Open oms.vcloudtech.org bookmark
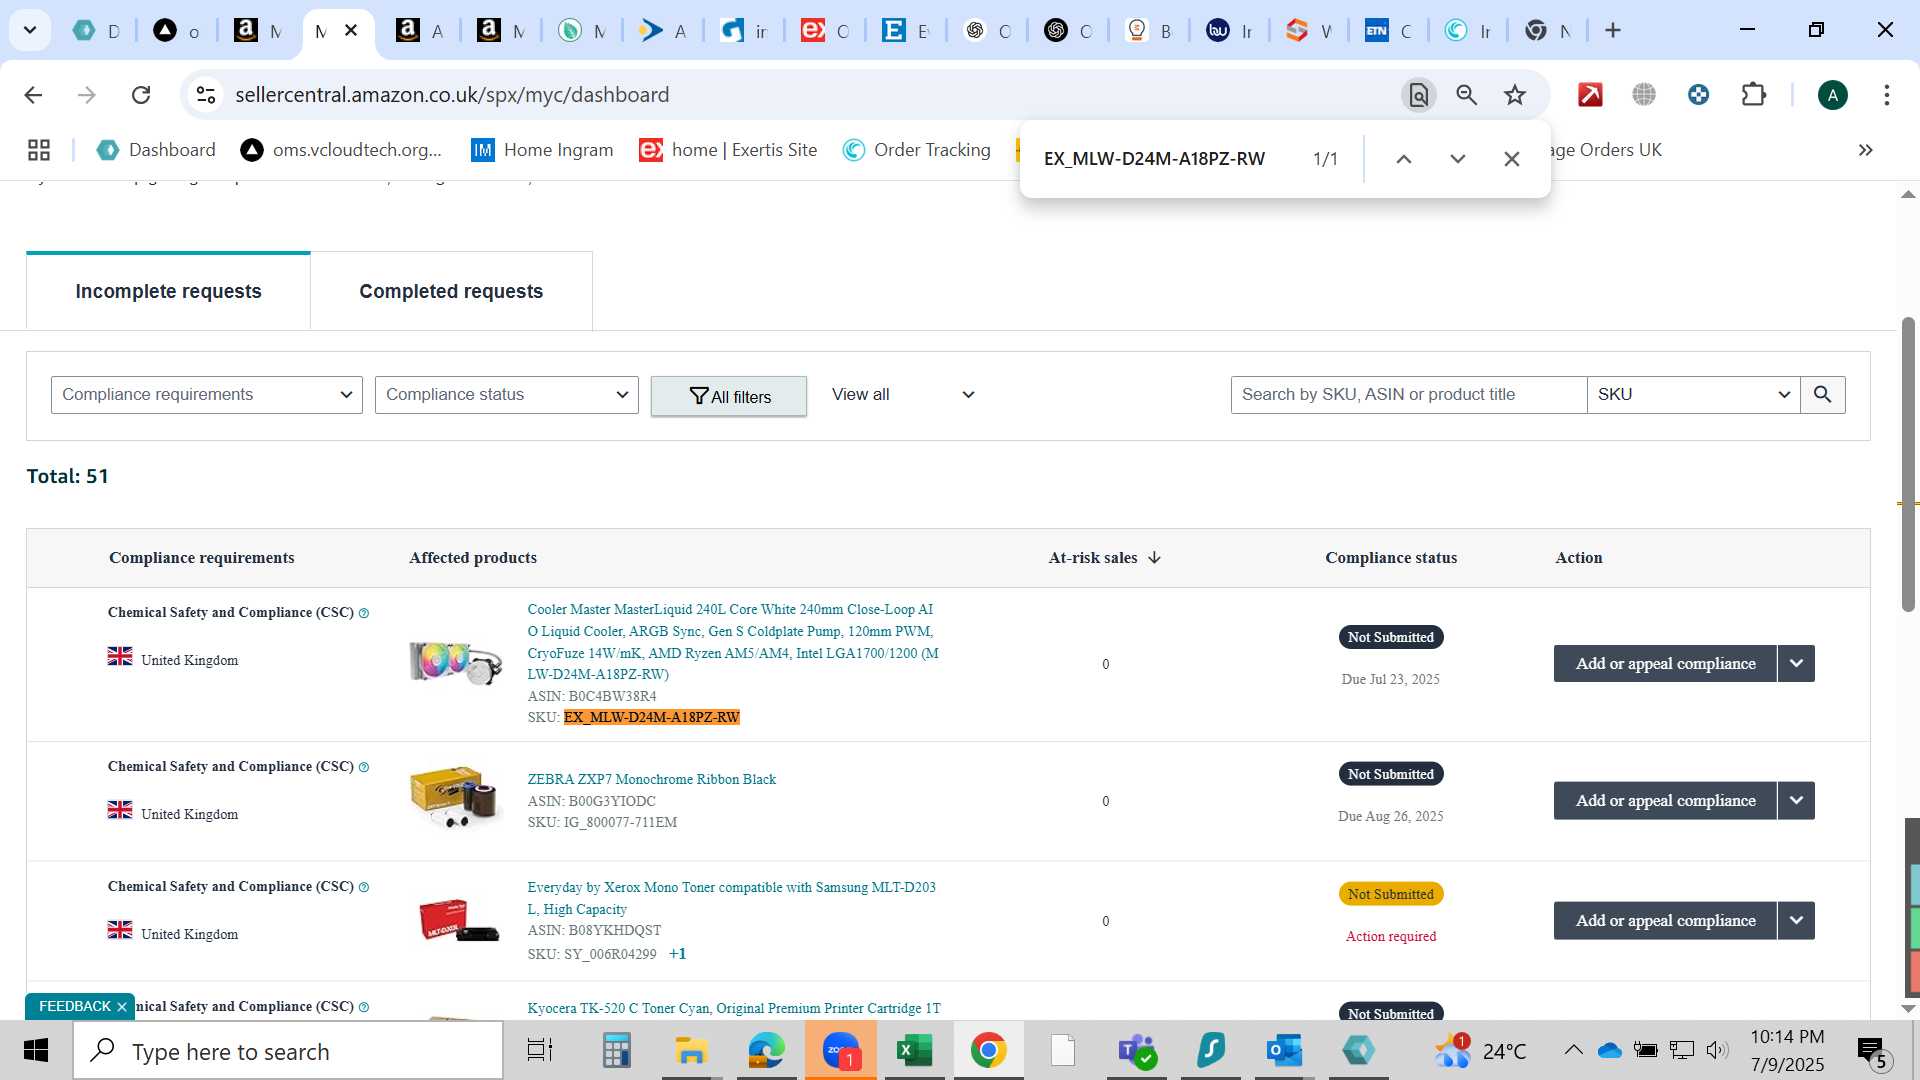Image resolution: width=1920 pixels, height=1080 pixels. (x=342, y=150)
